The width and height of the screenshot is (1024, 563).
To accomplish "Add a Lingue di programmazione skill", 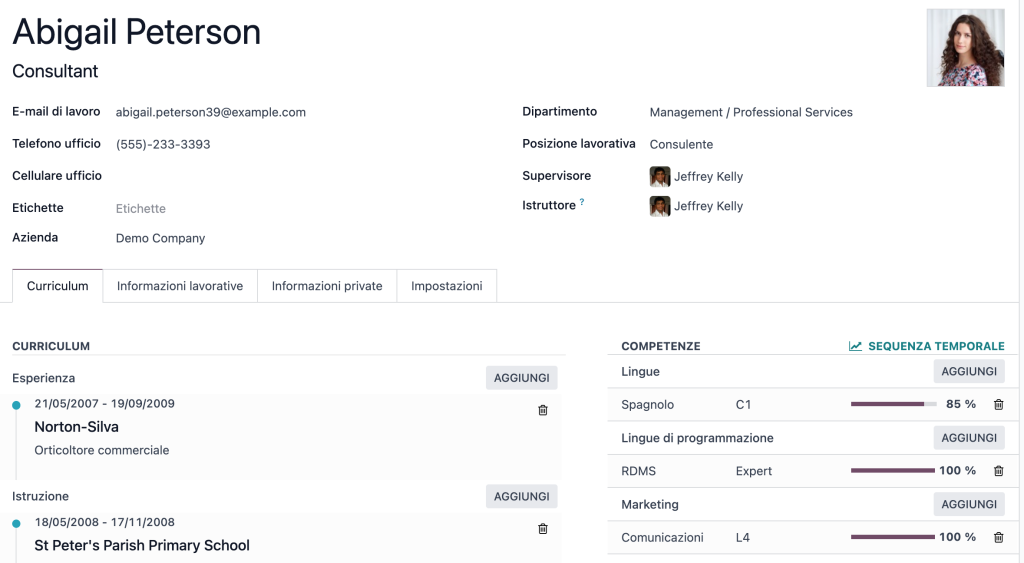I will click(x=968, y=438).
